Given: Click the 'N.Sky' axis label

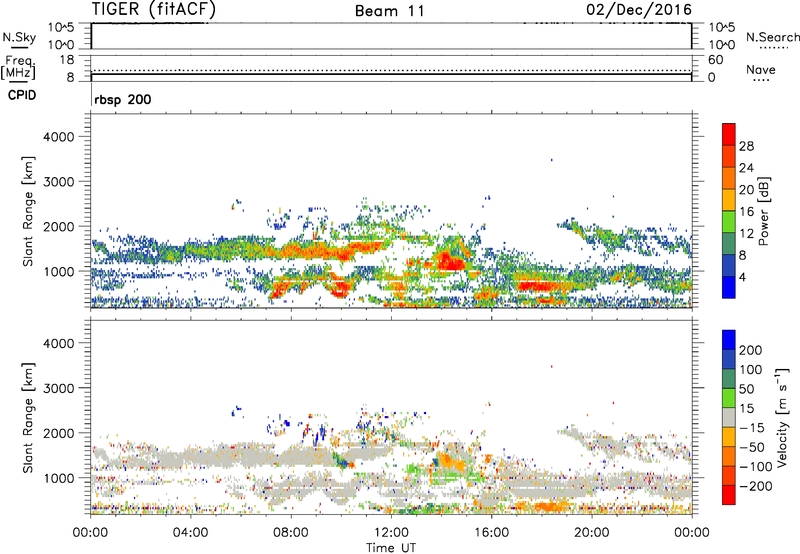Looking at the screenshot, I should tap(19, 37).
